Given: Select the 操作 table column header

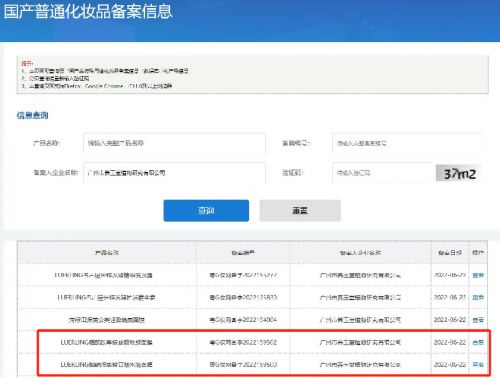Looking at the screenshot, I should tap(478, 253).
